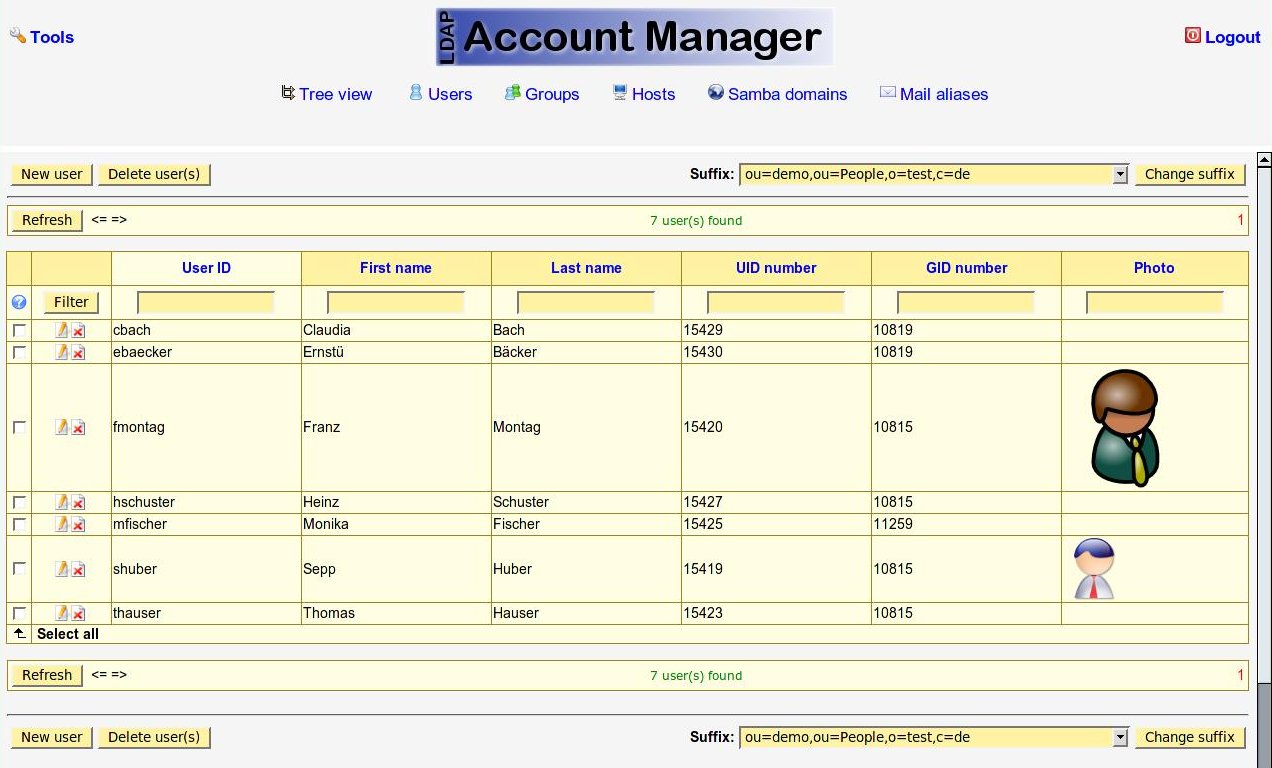The image size is (1272, 768).
Task: Click the Logout link
Action: click(1232, 37)
